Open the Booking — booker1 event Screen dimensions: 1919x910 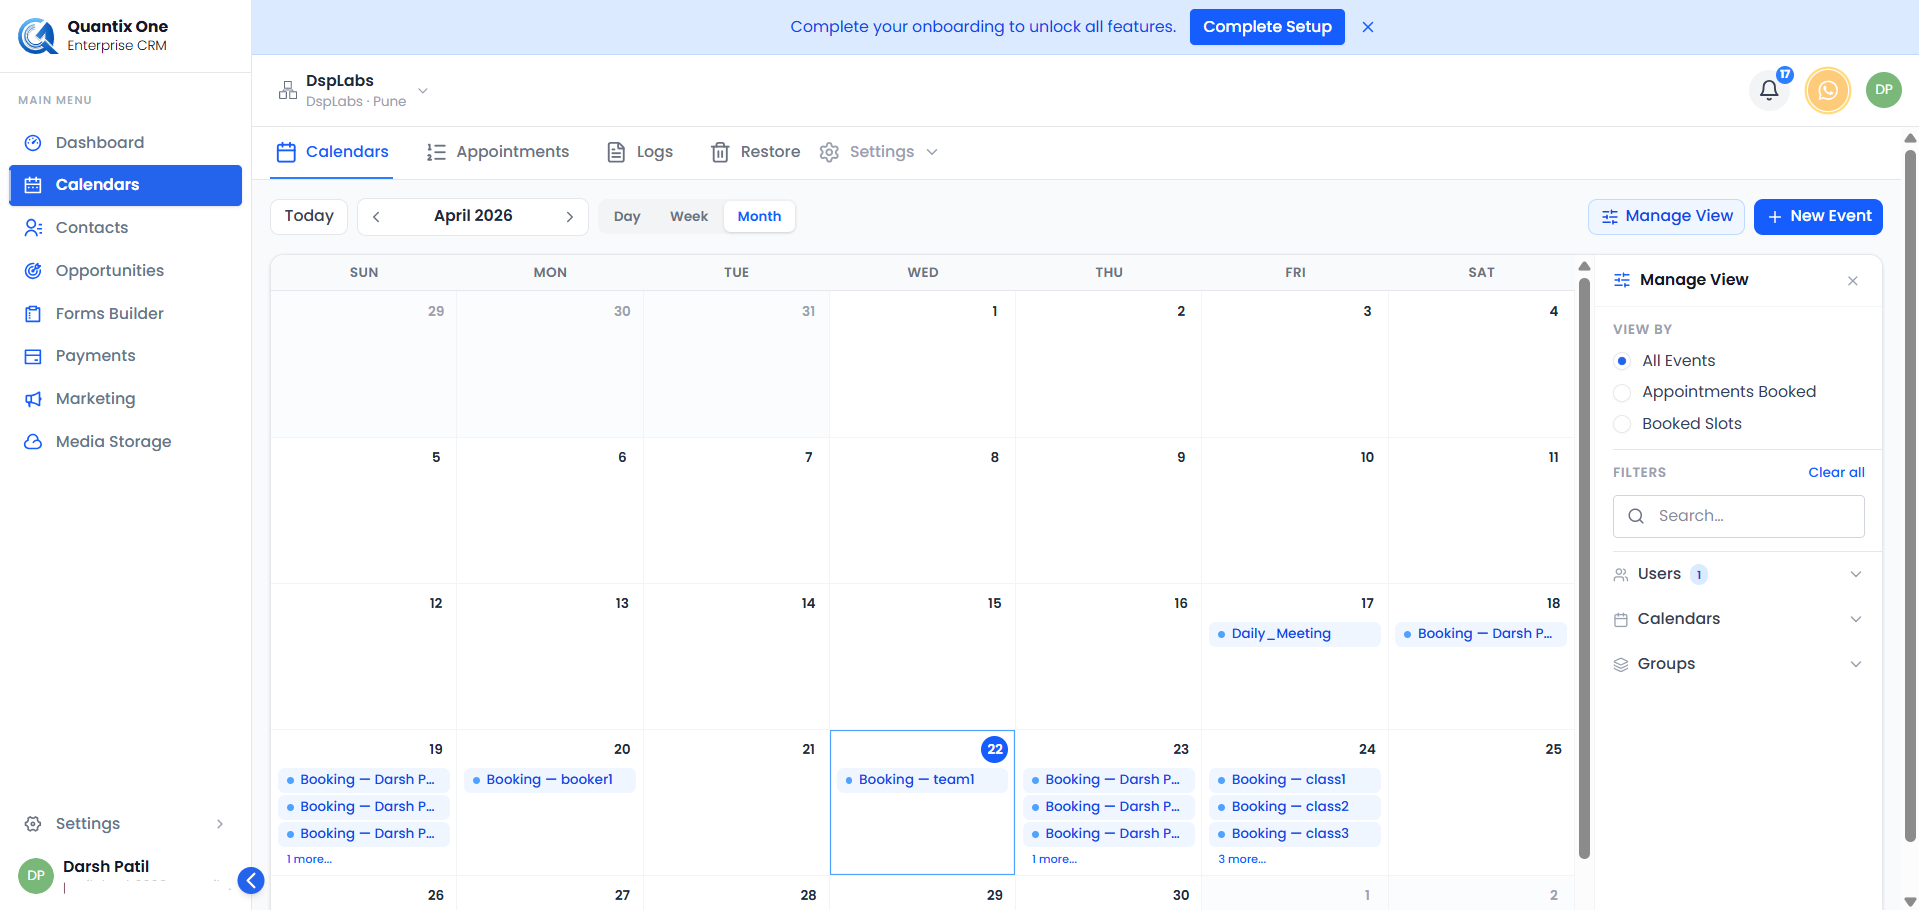pyautogui.click(x=549, y=780)
